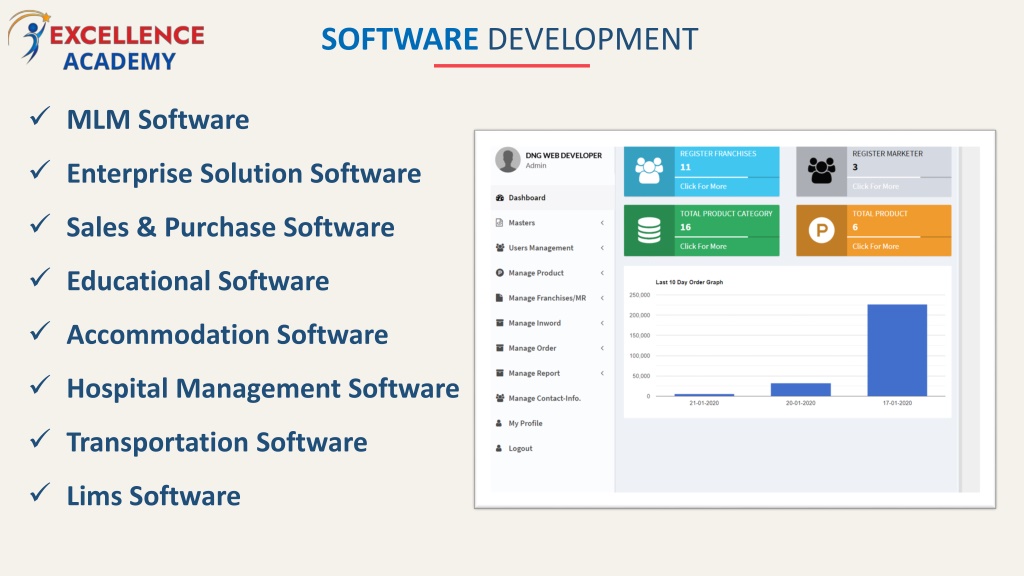This screenshot has width=1024, height=576.
Task: Click the Register Franchises people icon
Action: [x=649, y=171]
